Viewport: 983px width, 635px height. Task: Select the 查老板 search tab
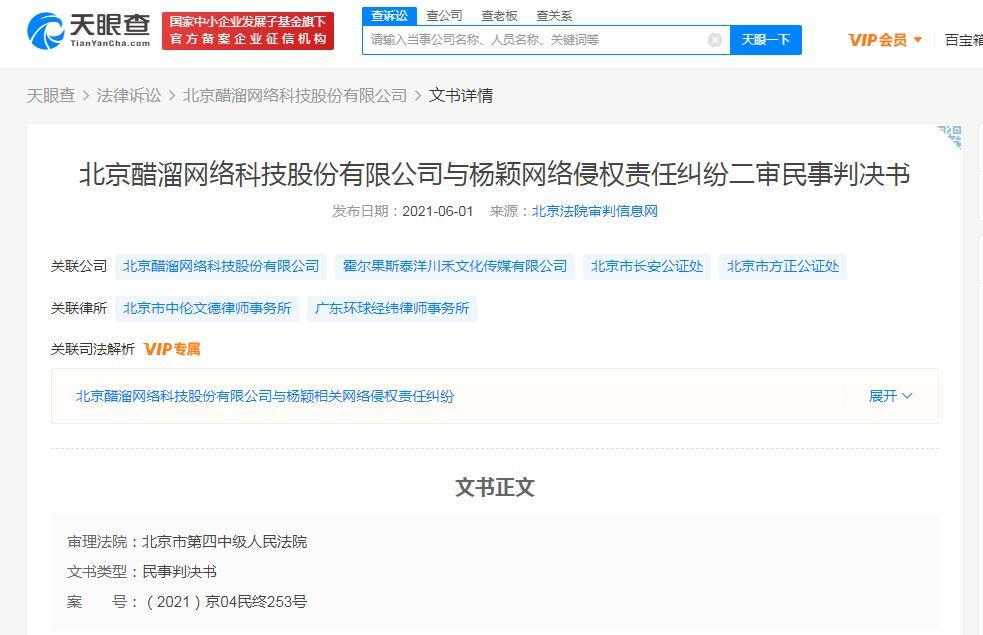click(499, 16)
